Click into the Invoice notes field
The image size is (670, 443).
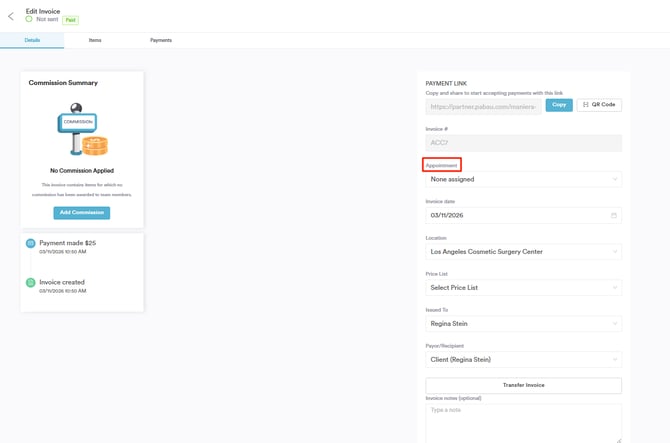[523, 422]
